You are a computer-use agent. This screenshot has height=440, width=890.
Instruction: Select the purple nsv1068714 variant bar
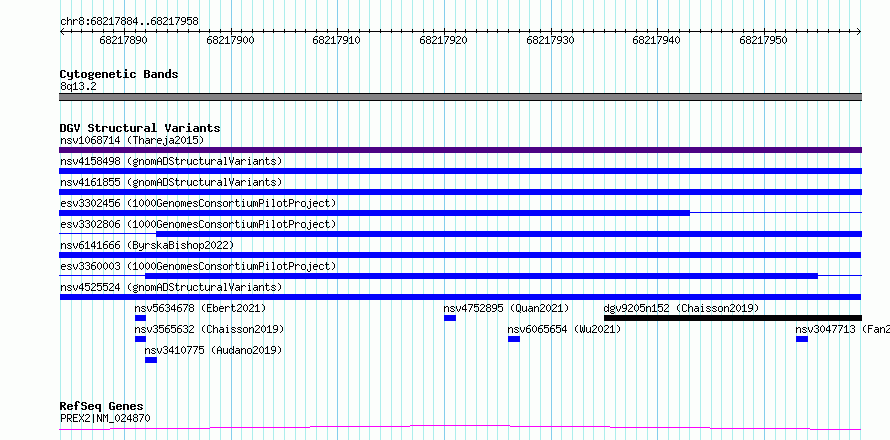coord(460,150)
